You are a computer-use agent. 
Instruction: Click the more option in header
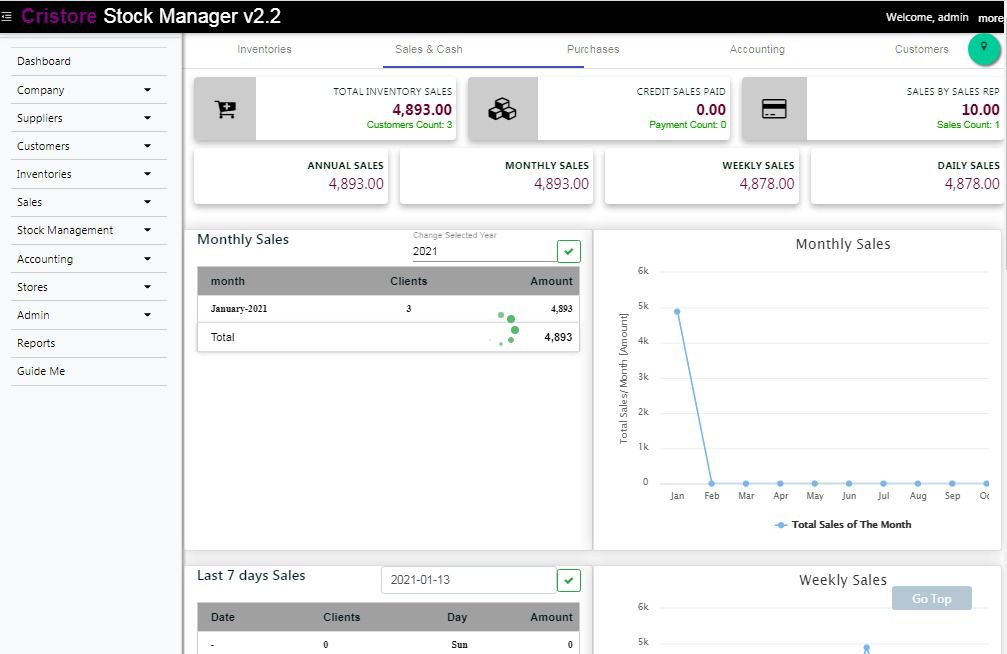[x=990, y=18]
